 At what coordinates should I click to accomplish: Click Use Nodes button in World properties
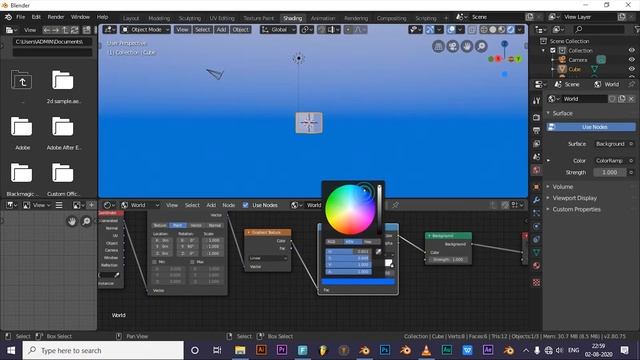click(x=591, y=127)
